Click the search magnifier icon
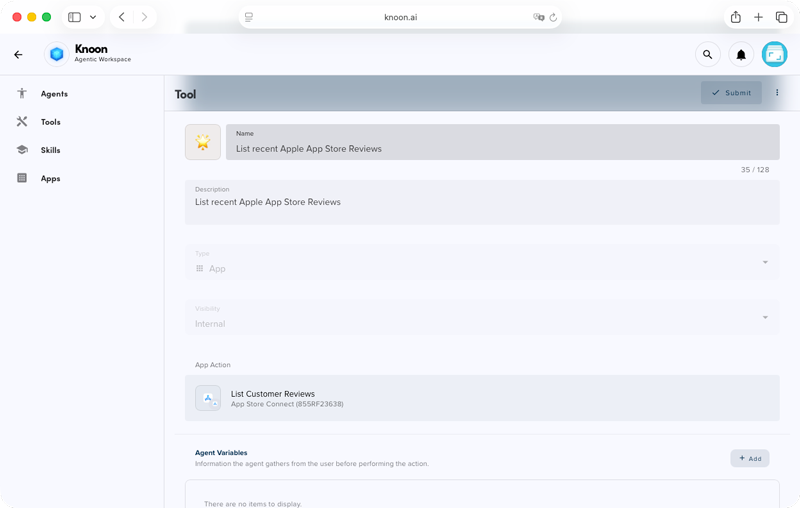 pyautogui.click(x=708, y=55)
